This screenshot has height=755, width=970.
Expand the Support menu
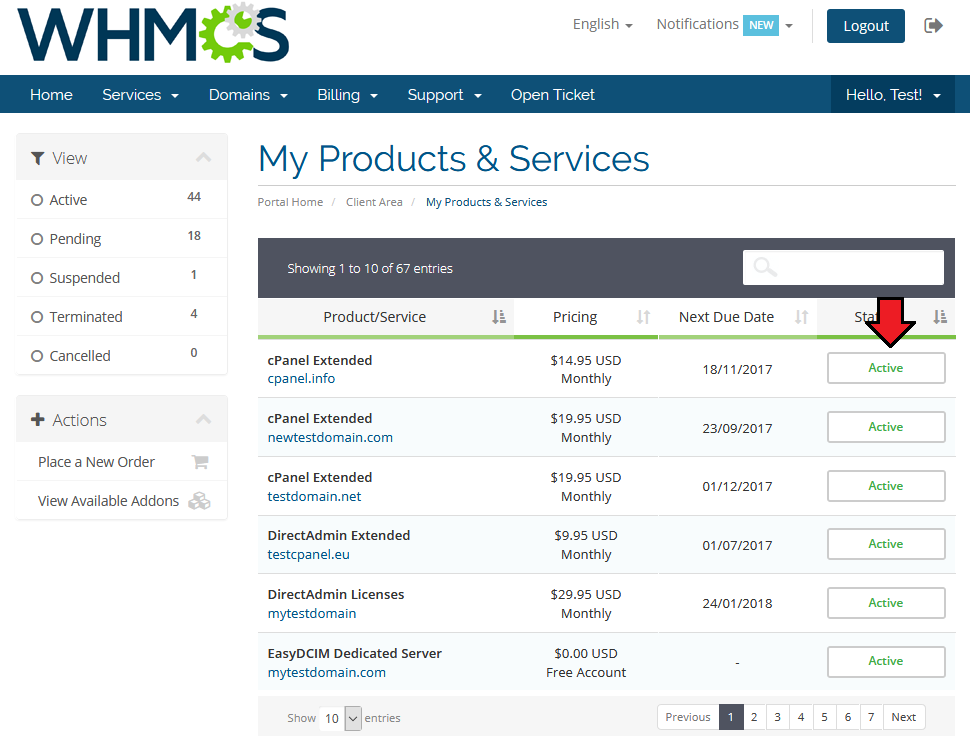coord(444,95)
